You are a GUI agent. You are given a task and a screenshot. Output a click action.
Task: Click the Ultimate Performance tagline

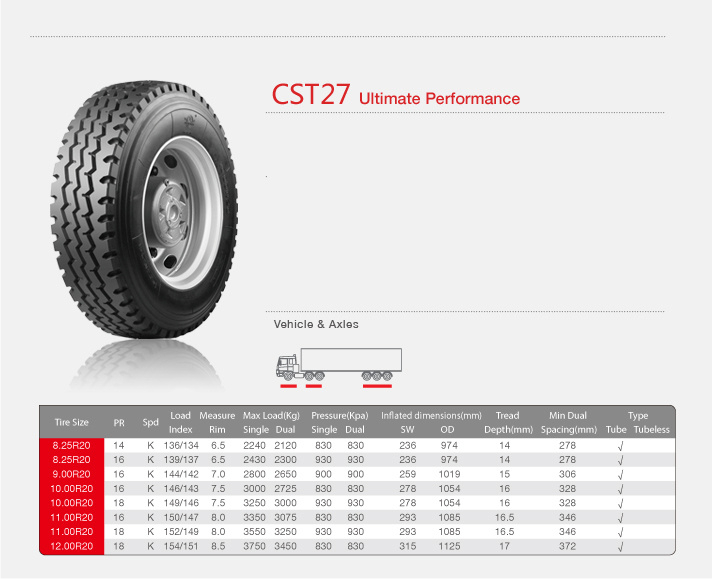[439, 99]
